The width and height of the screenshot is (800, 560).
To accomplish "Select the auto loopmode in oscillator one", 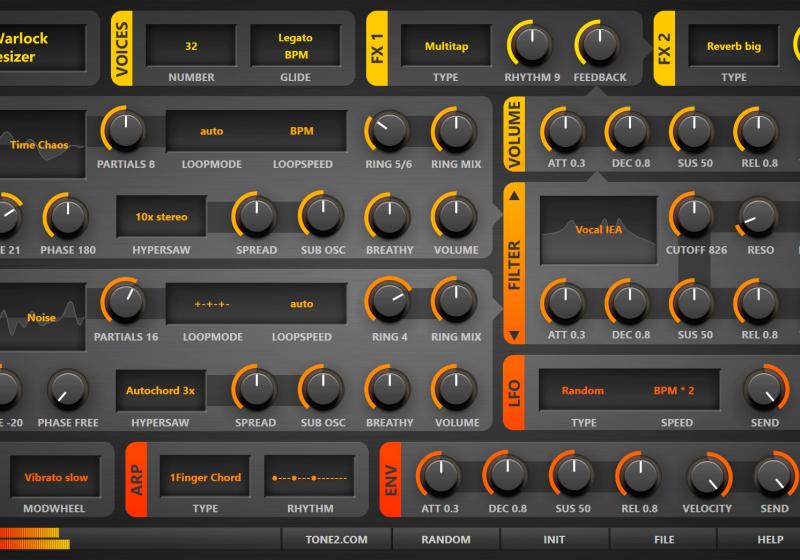I will point(211,131).
